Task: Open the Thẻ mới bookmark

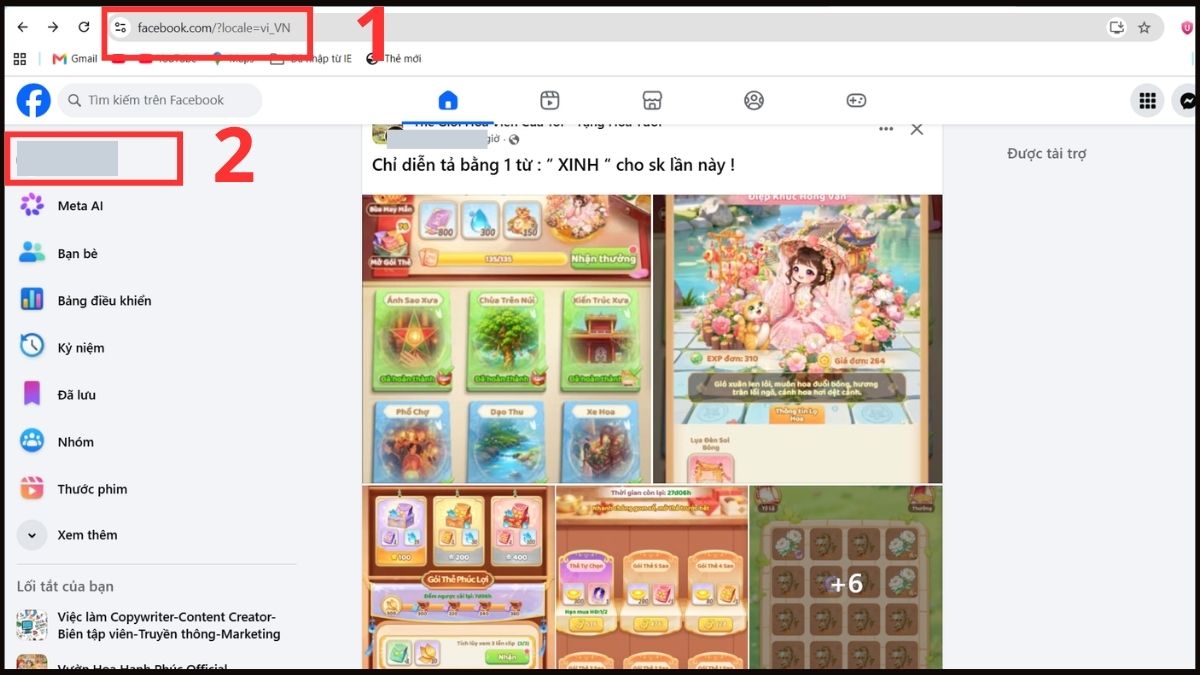Action: coord(394,59)
